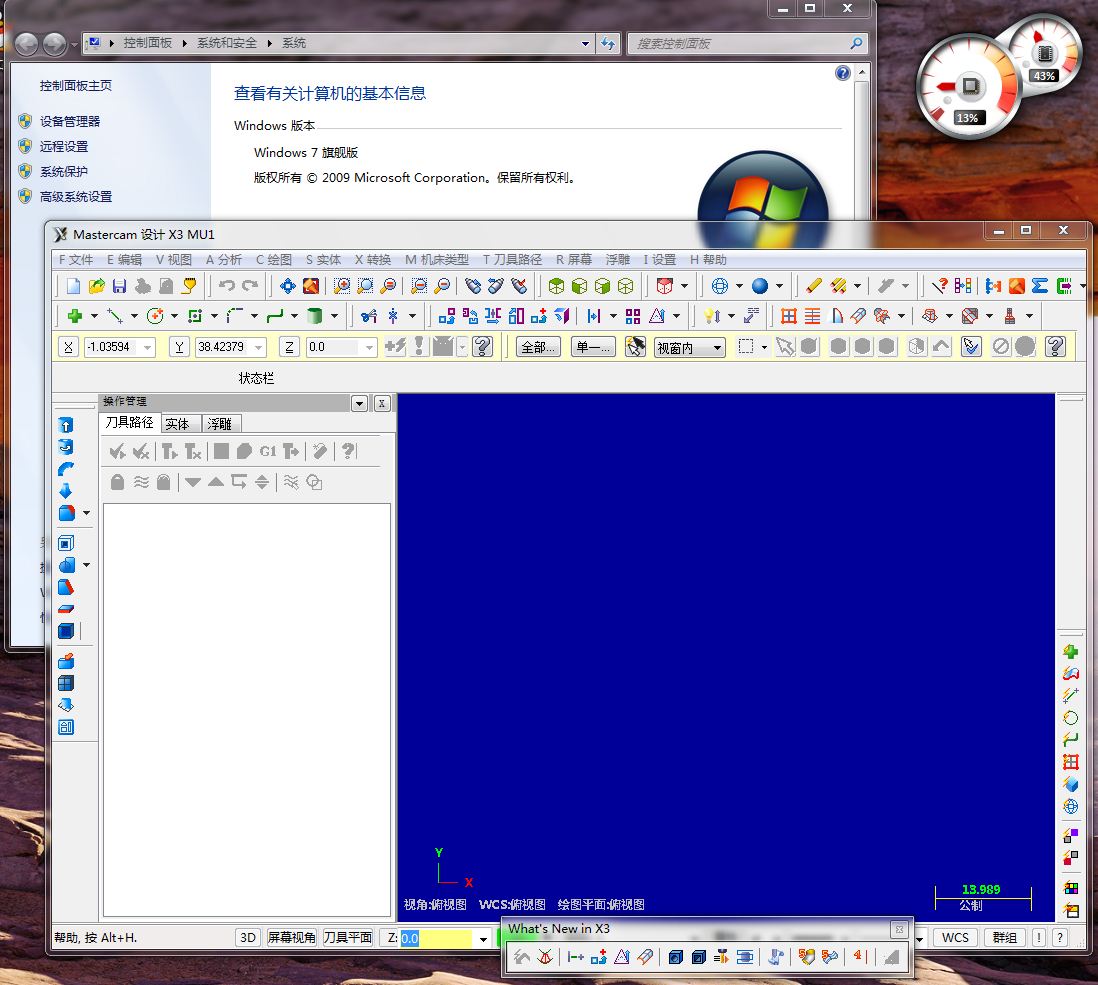Toggle the AutoCursor icon beside 视窗内

pos(635,347)
